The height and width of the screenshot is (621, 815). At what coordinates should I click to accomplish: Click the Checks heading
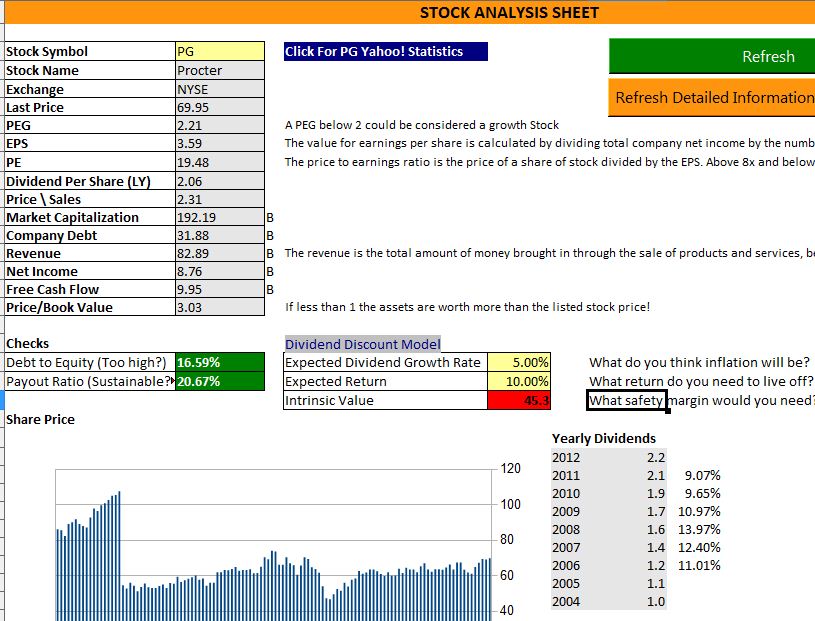click(28, 343)
